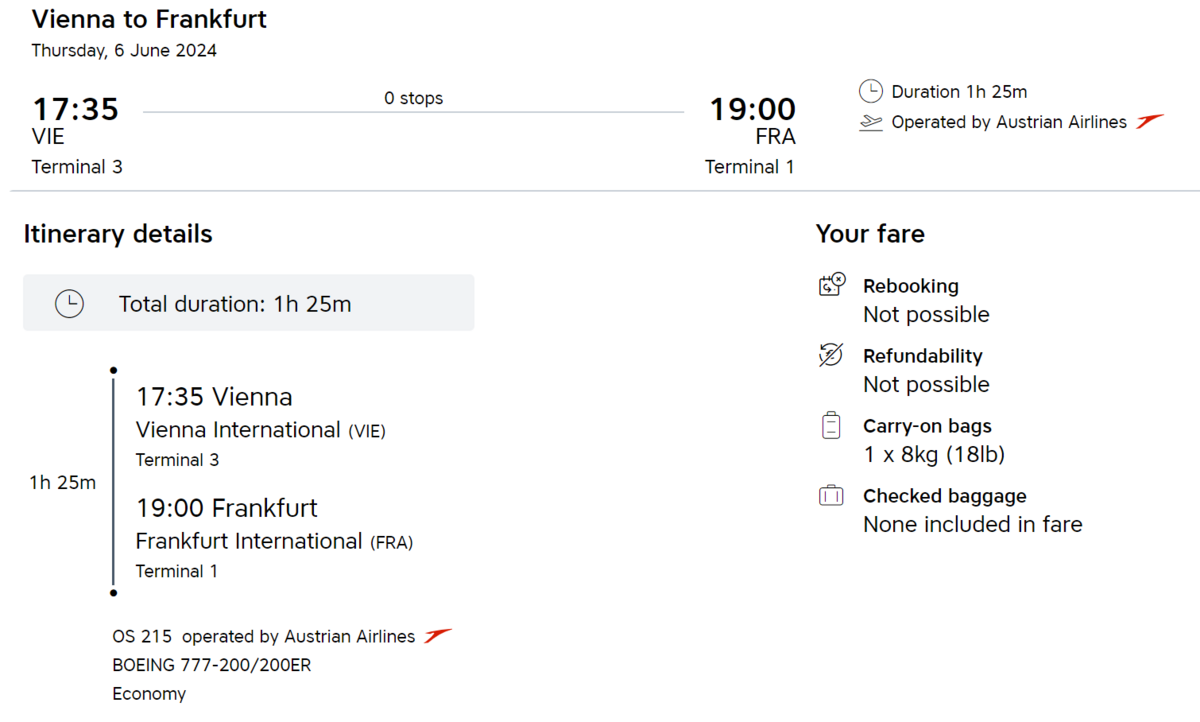Click the 19:00 arrival time in header
The height and width of the screenshot is (722, 1200).
tap(752, 109)
